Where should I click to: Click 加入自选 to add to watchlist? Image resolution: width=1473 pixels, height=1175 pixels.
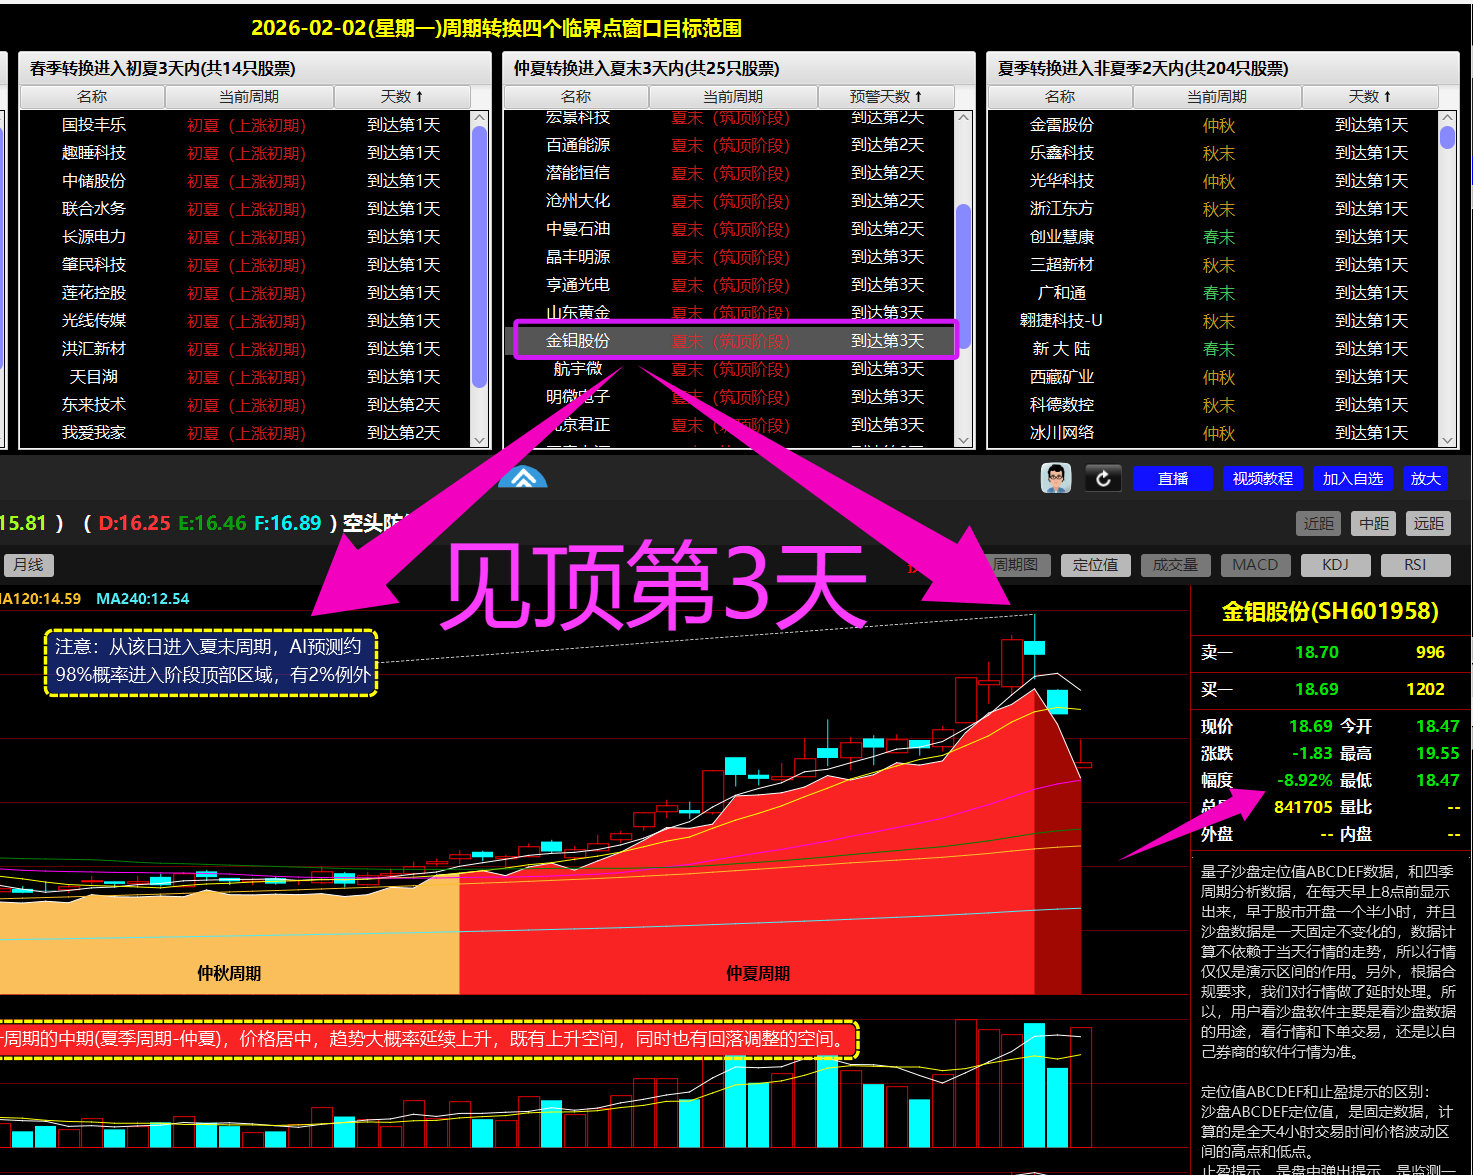tap(1352, 479)
